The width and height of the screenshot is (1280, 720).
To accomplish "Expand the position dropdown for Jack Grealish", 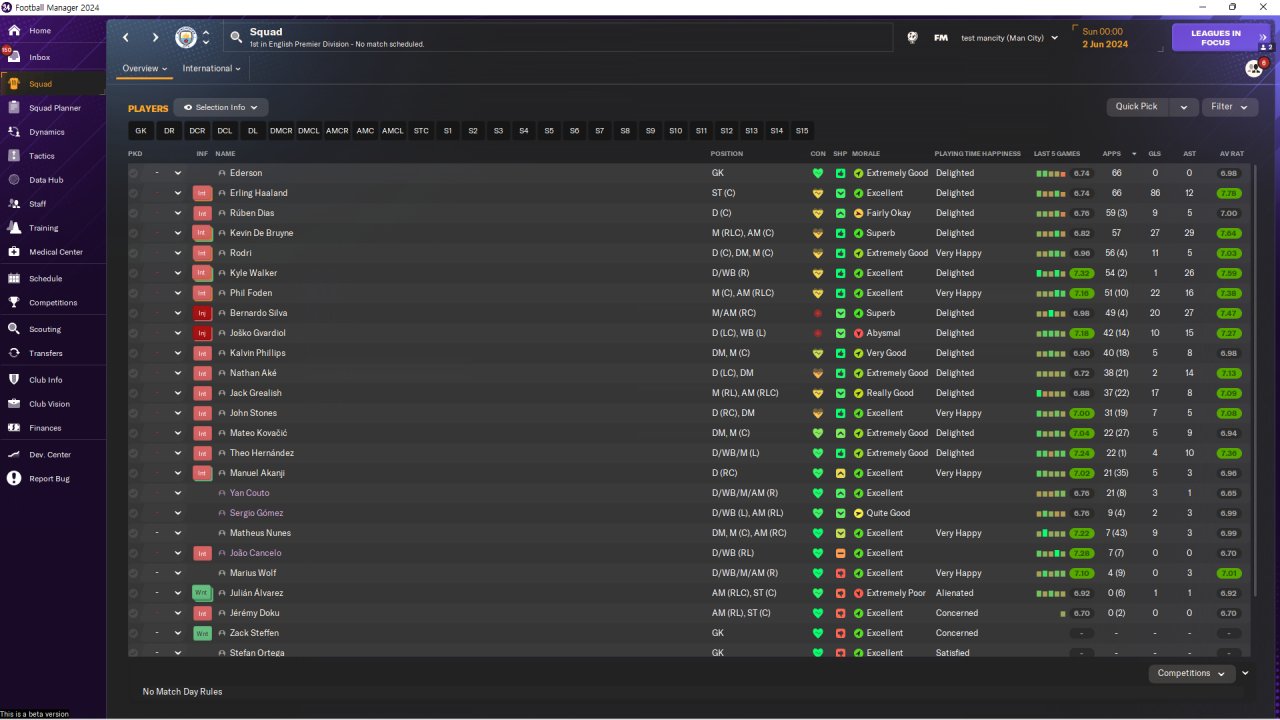I will (178, 393).
